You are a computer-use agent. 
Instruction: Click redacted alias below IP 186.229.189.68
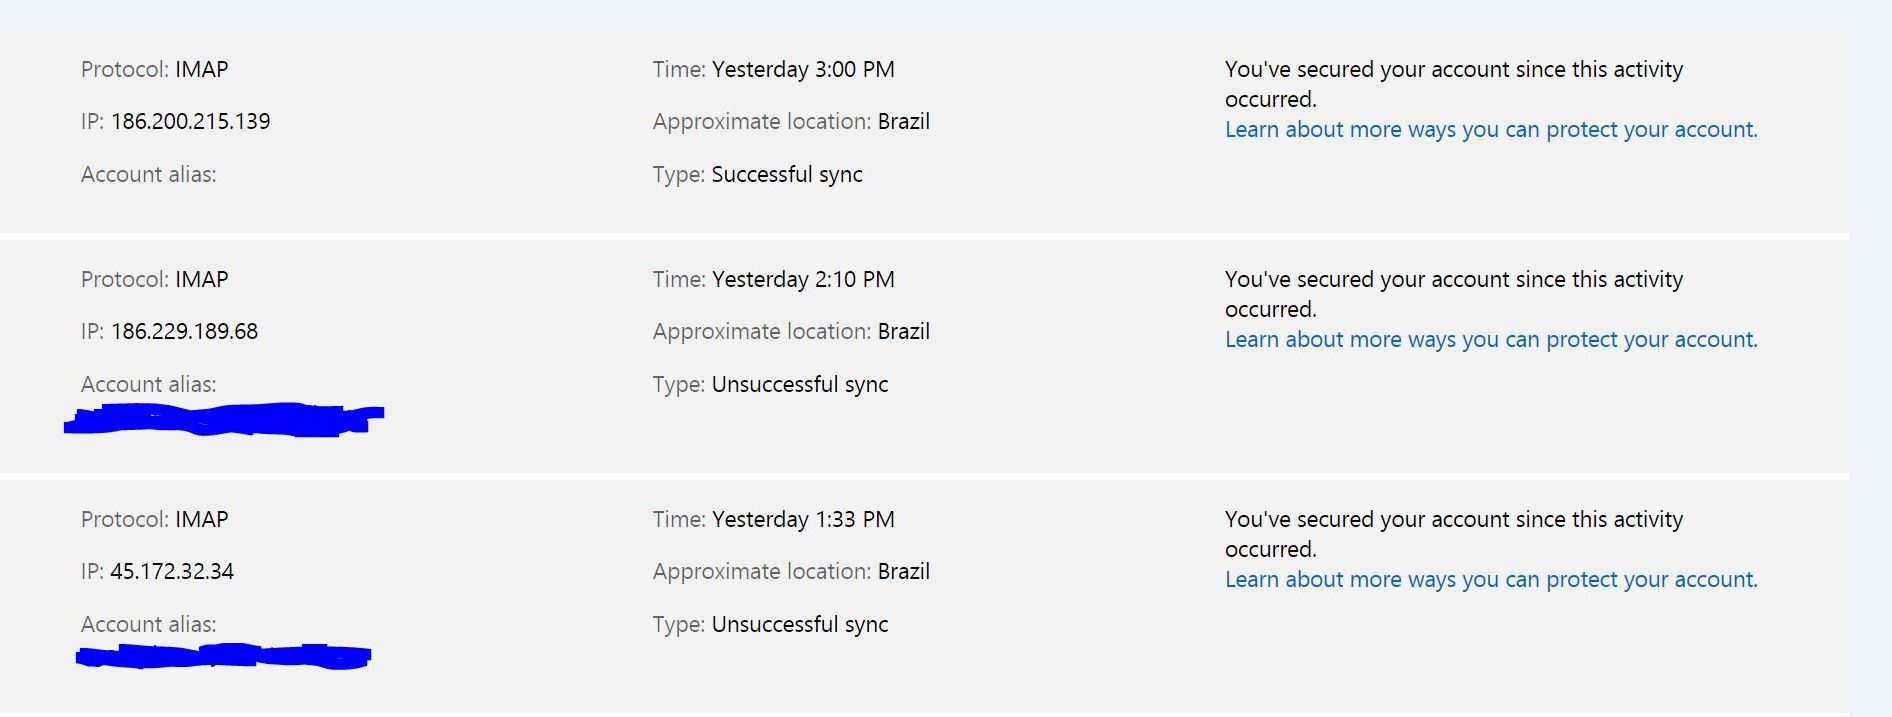pos(224,419)
